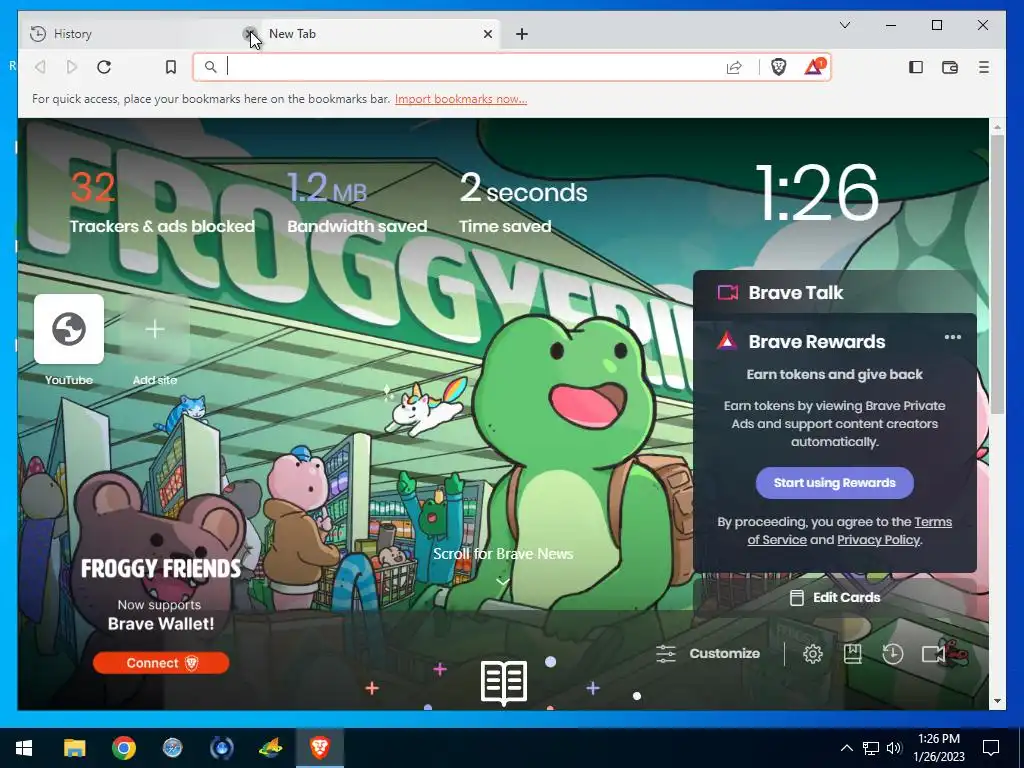
Task: Select the New Tab tab
Action: (379, 34)
